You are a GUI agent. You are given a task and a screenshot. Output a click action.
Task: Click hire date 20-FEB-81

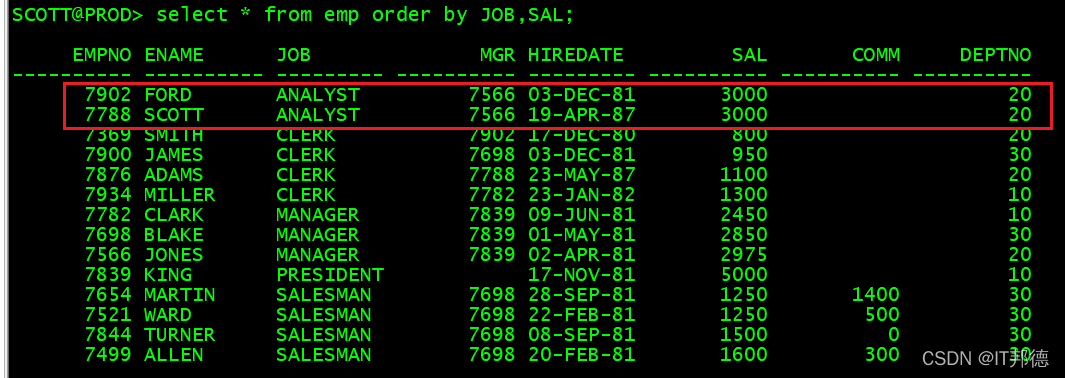click(581, 354)
